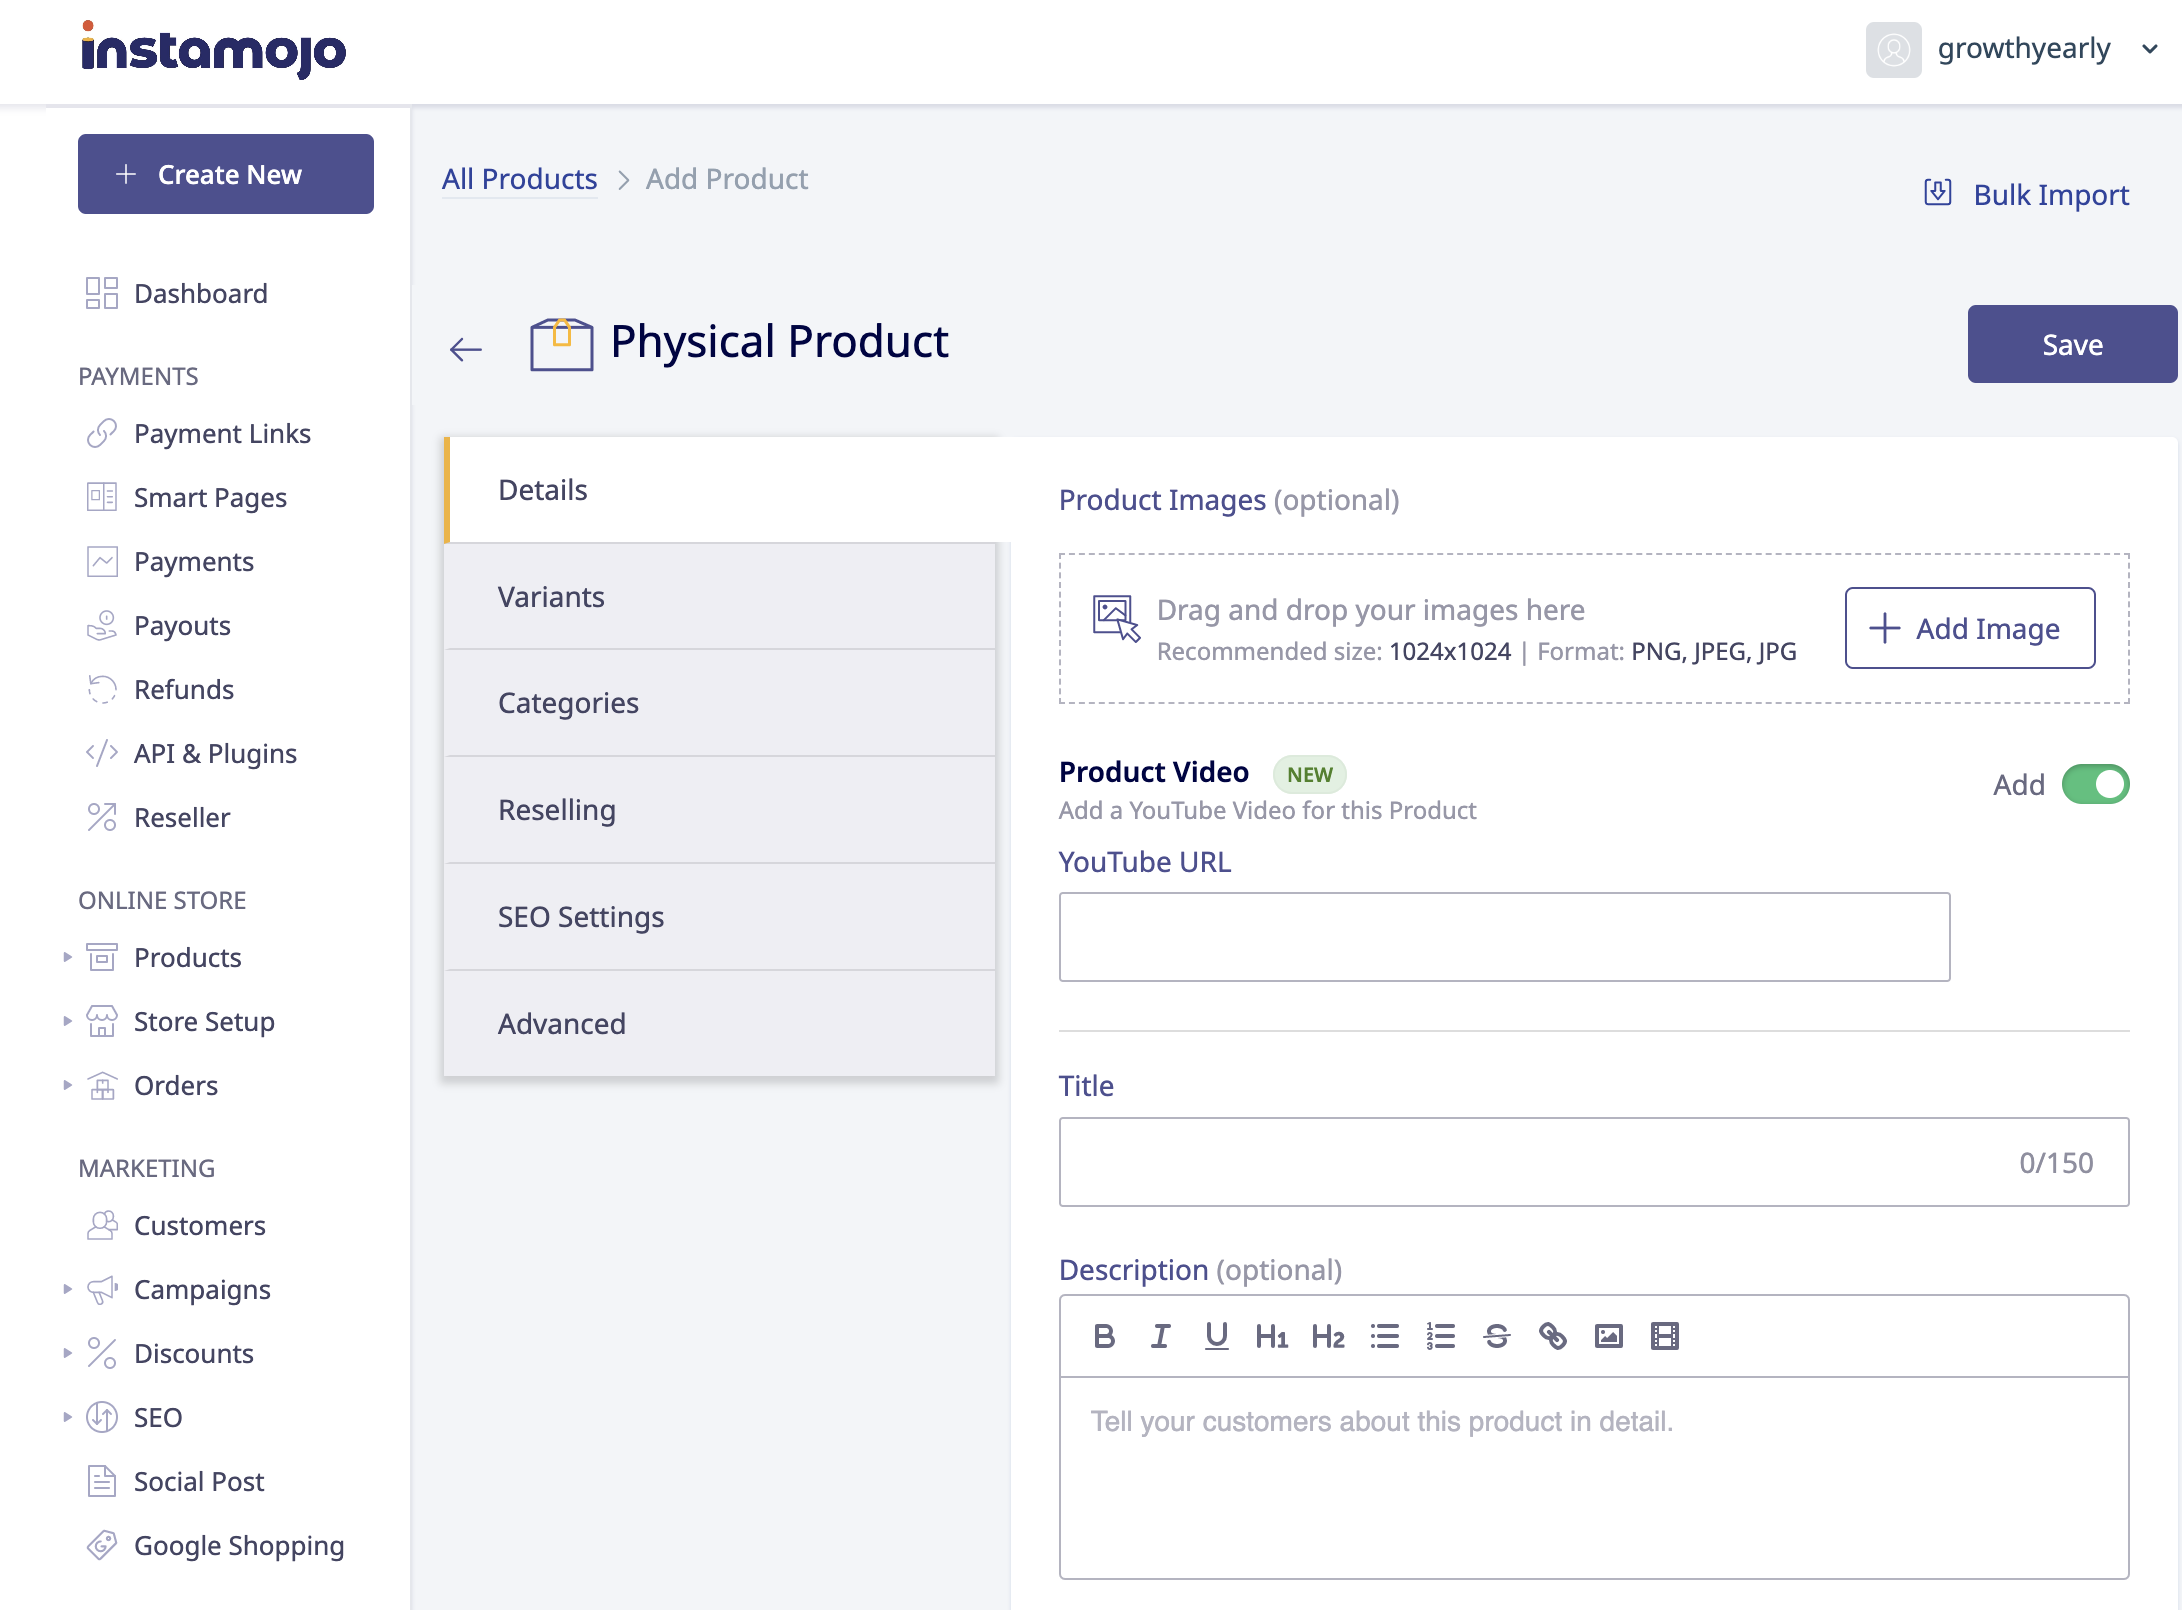The height and width of the screenshot is (1610, 2182).
Task: Open the Advanced tab
Action: click(x=720, y=1024)
